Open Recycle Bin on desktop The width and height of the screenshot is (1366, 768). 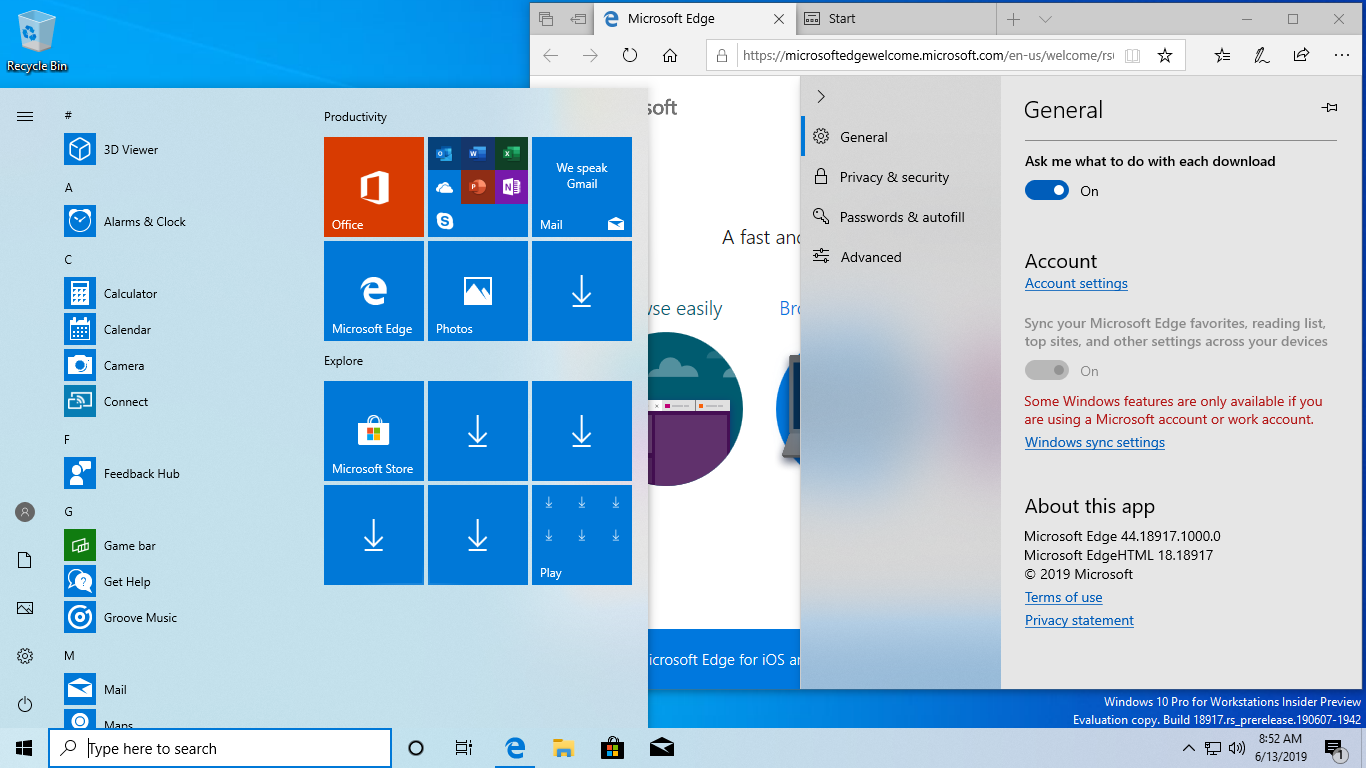point(37,41)
